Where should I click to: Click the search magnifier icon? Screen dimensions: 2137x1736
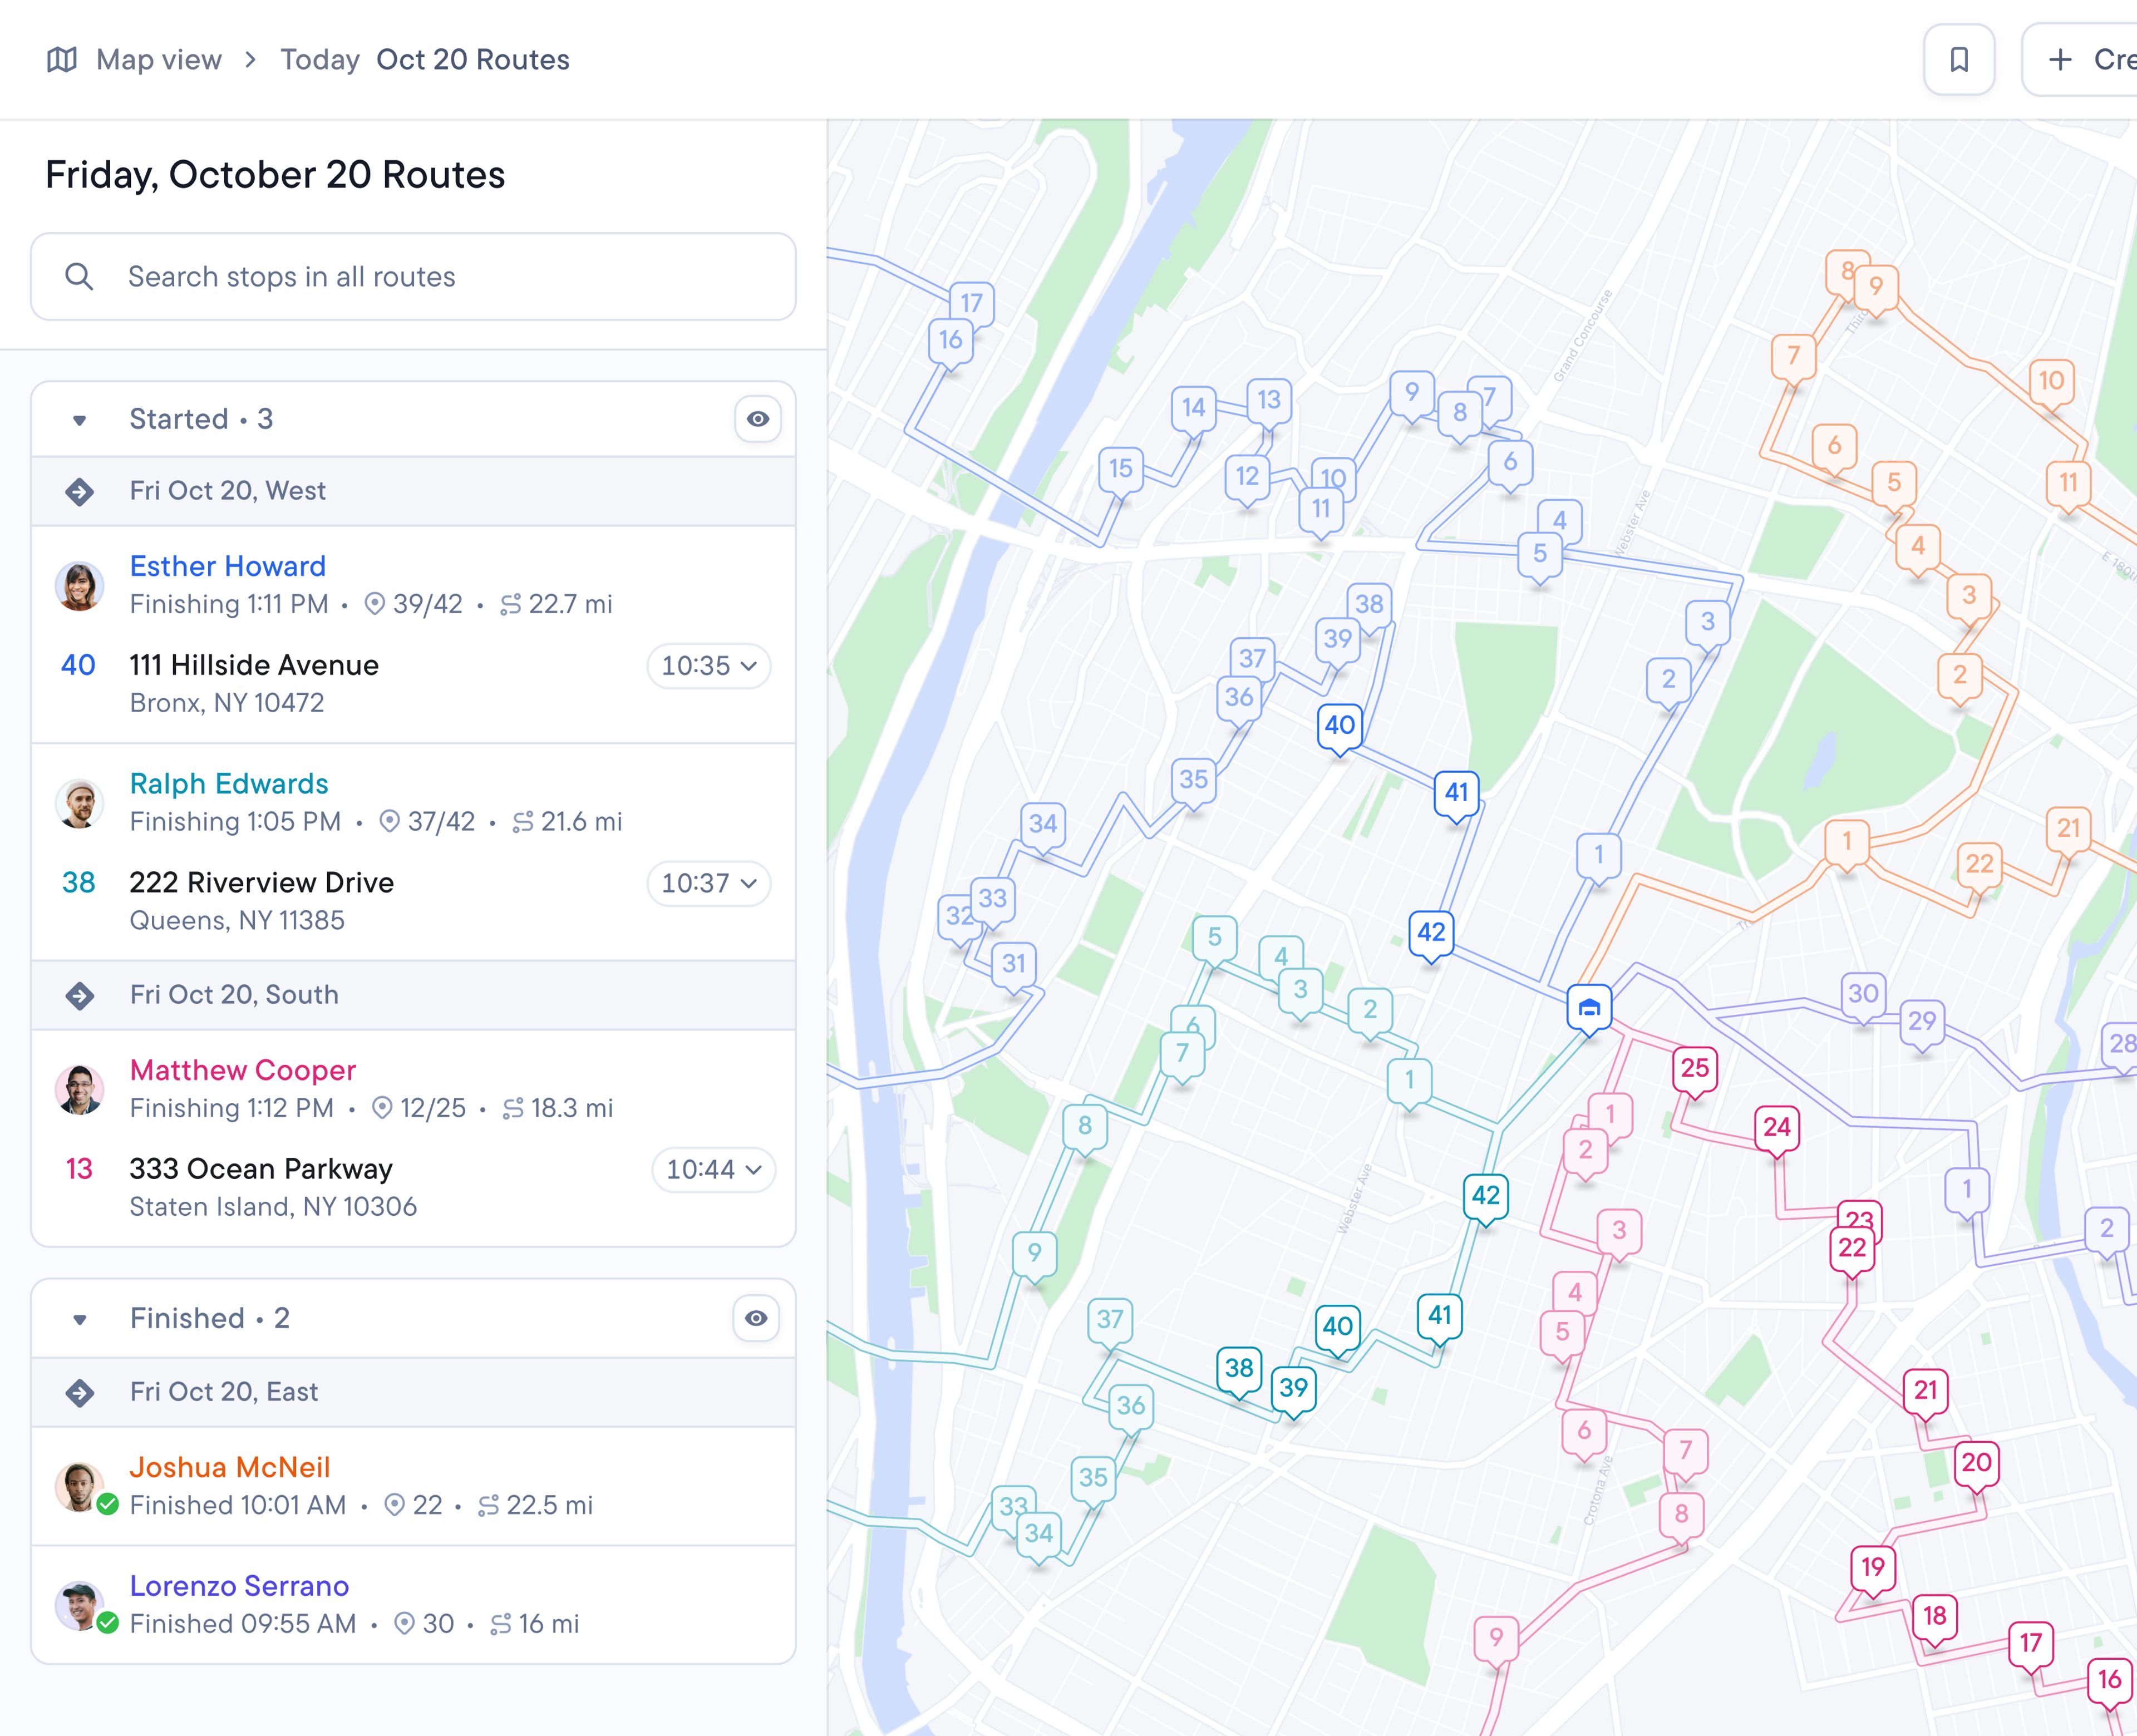pos(79,277)
